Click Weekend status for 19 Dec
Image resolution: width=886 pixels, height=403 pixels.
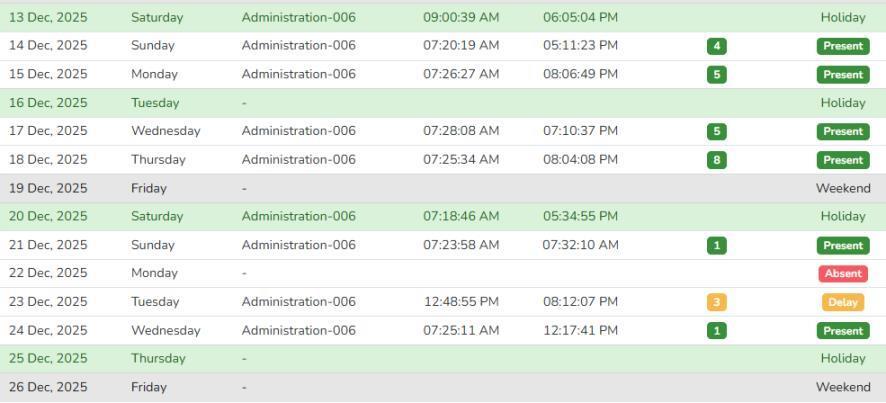click(x=842, y=188)
